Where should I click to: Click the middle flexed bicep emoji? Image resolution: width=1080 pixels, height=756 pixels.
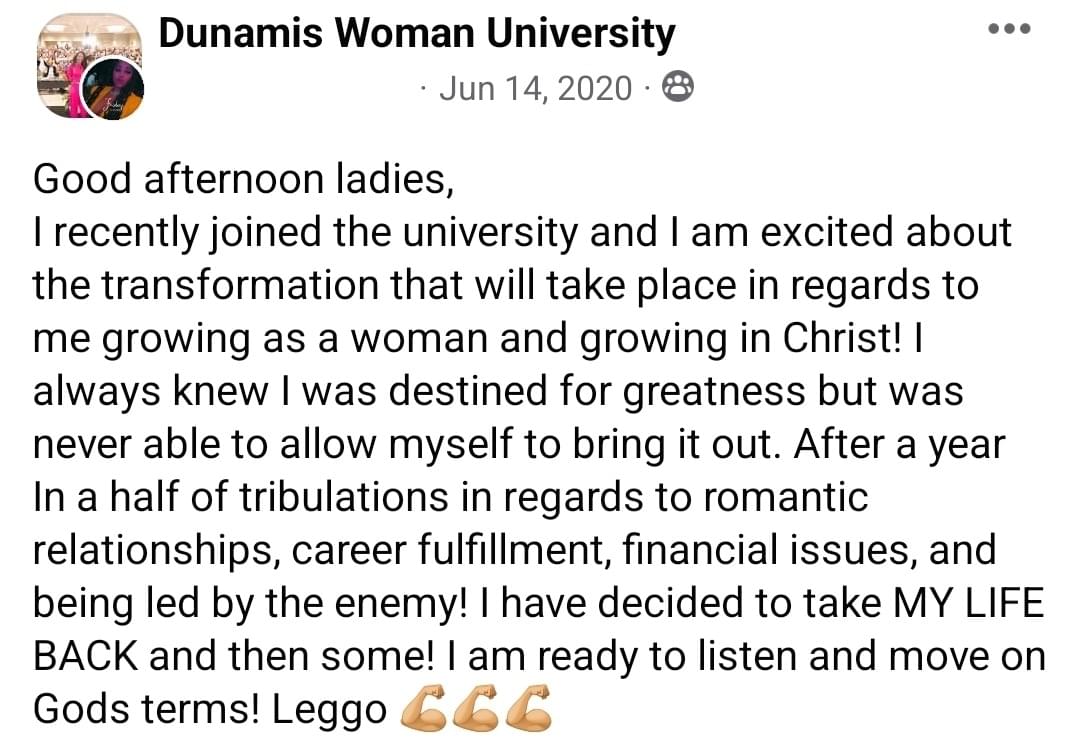477,707
